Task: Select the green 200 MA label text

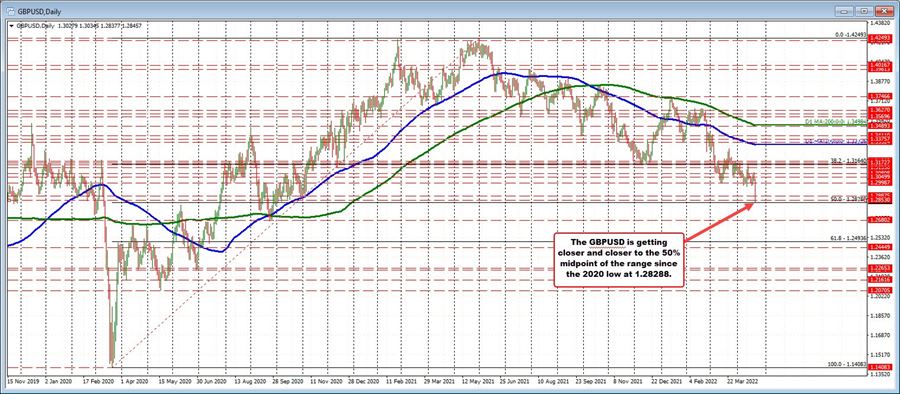Action: [835, 122]
